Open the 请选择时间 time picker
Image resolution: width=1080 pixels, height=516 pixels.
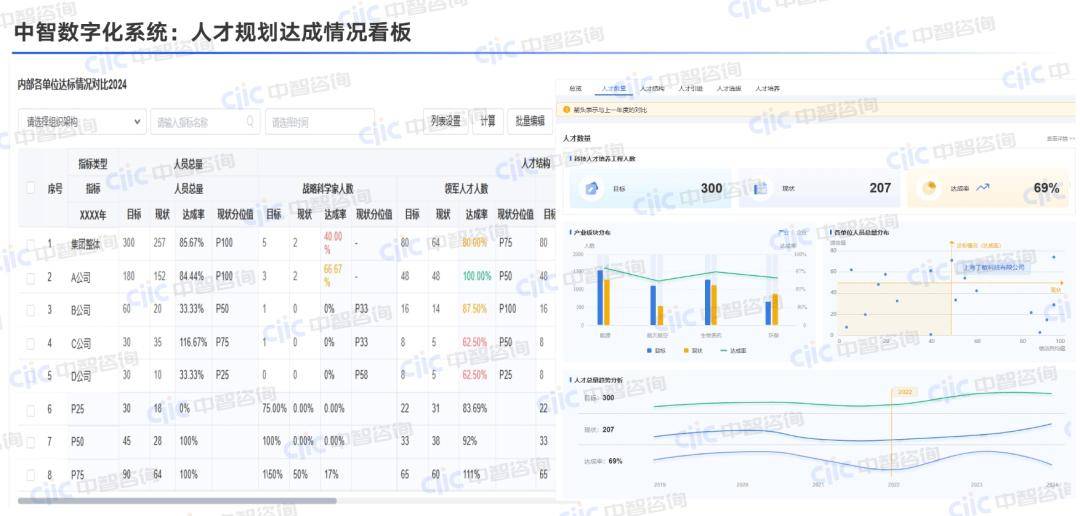(x=320, y=122)
